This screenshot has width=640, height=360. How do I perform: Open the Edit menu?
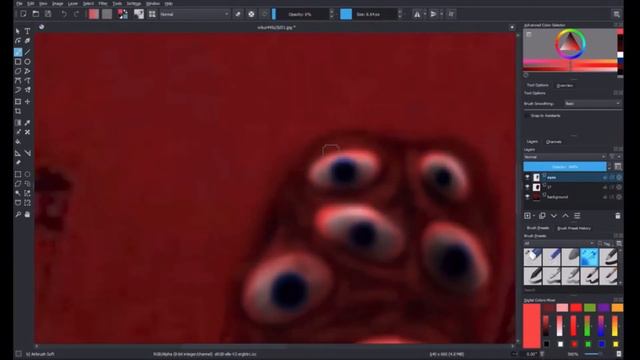(x=31, y=3)
